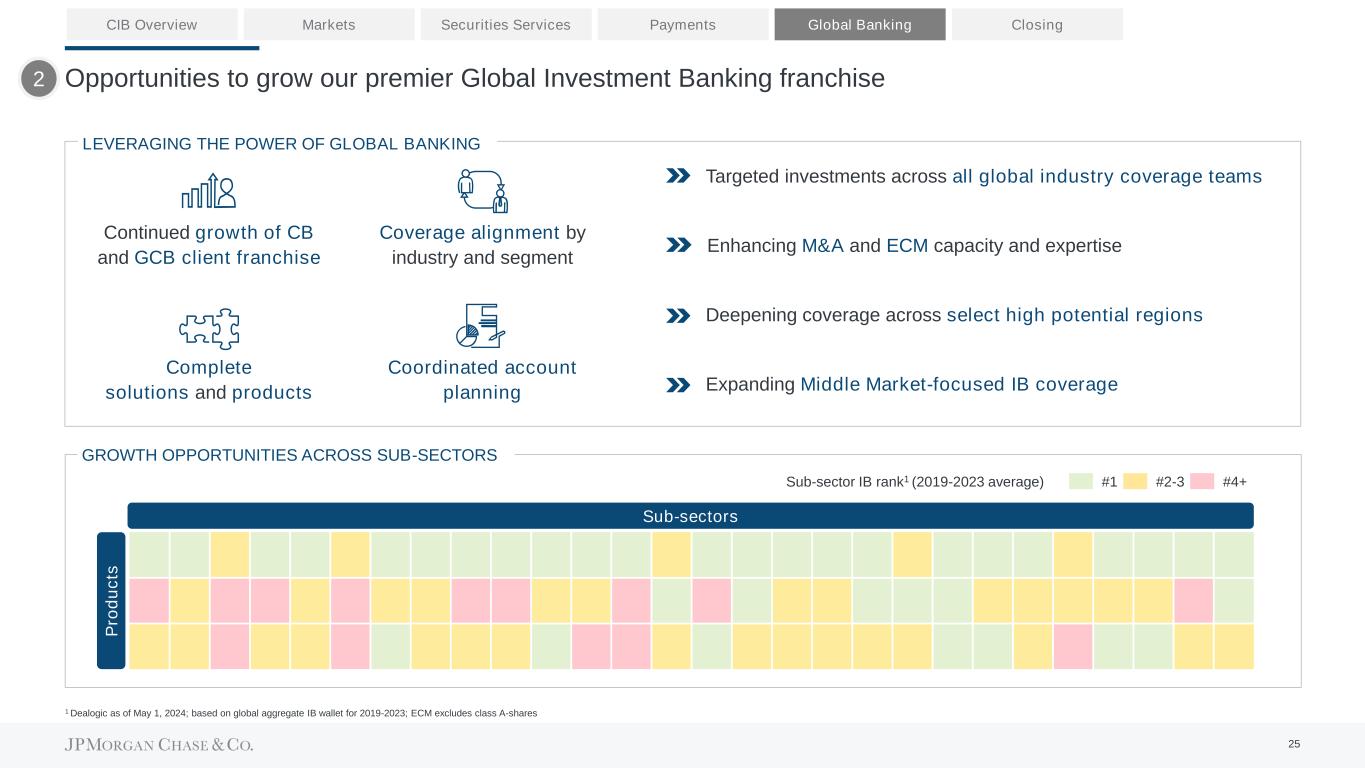Click the vertical Products label
The image size is (1365, 768).
111,600
